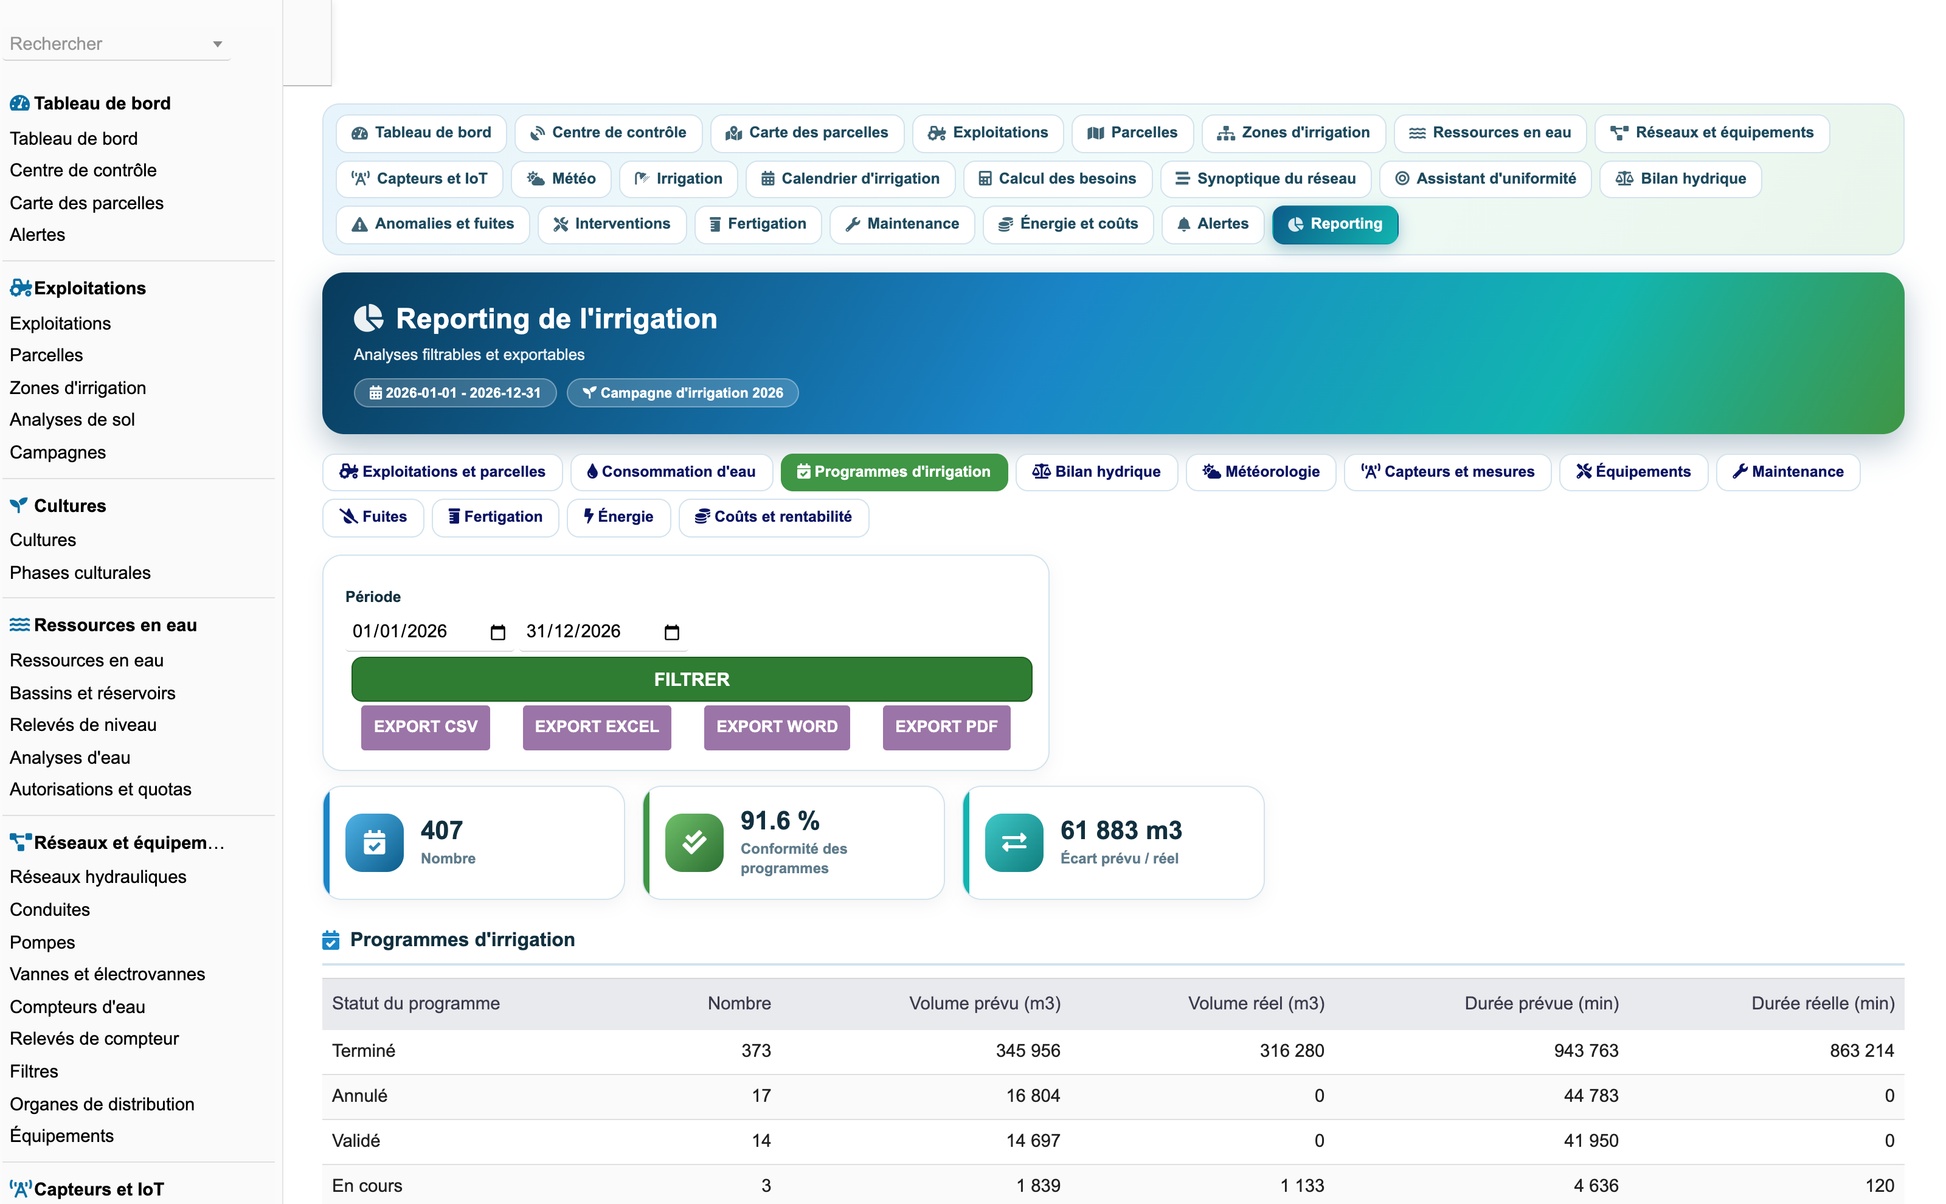Open Vannes et électrovannes sidebar link
The image size is (1946, 1204).
tap(107, 974)
